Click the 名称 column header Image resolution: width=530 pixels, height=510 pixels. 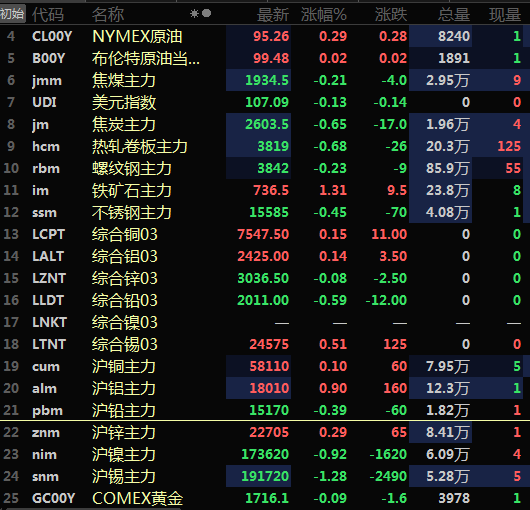[x=108, y=15]
